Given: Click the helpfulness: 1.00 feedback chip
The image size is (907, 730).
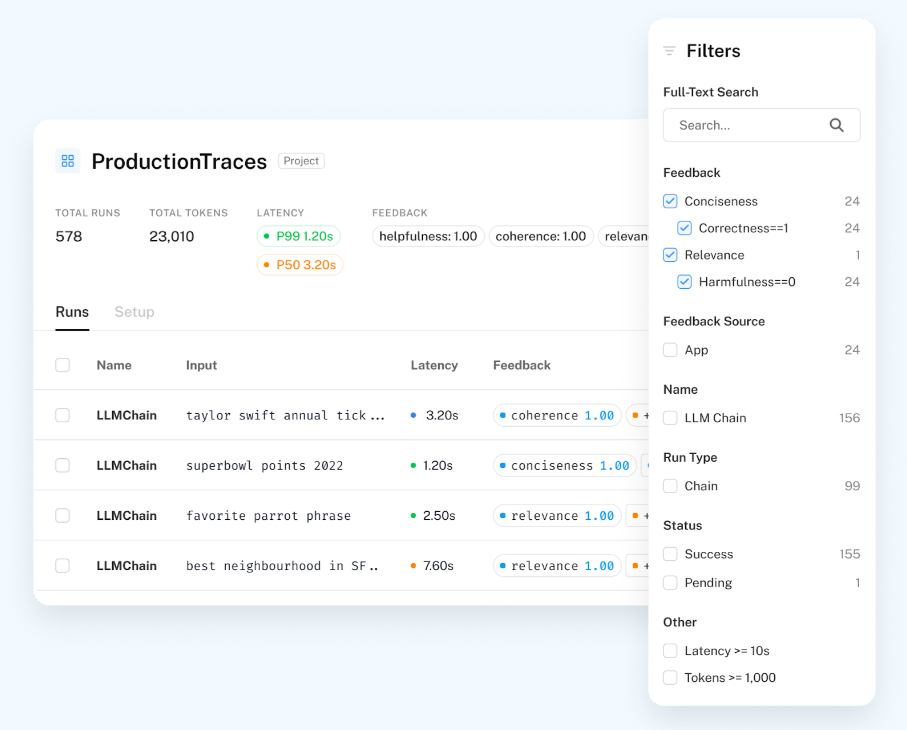Looking at the screenshot, I should pos(428,236).
